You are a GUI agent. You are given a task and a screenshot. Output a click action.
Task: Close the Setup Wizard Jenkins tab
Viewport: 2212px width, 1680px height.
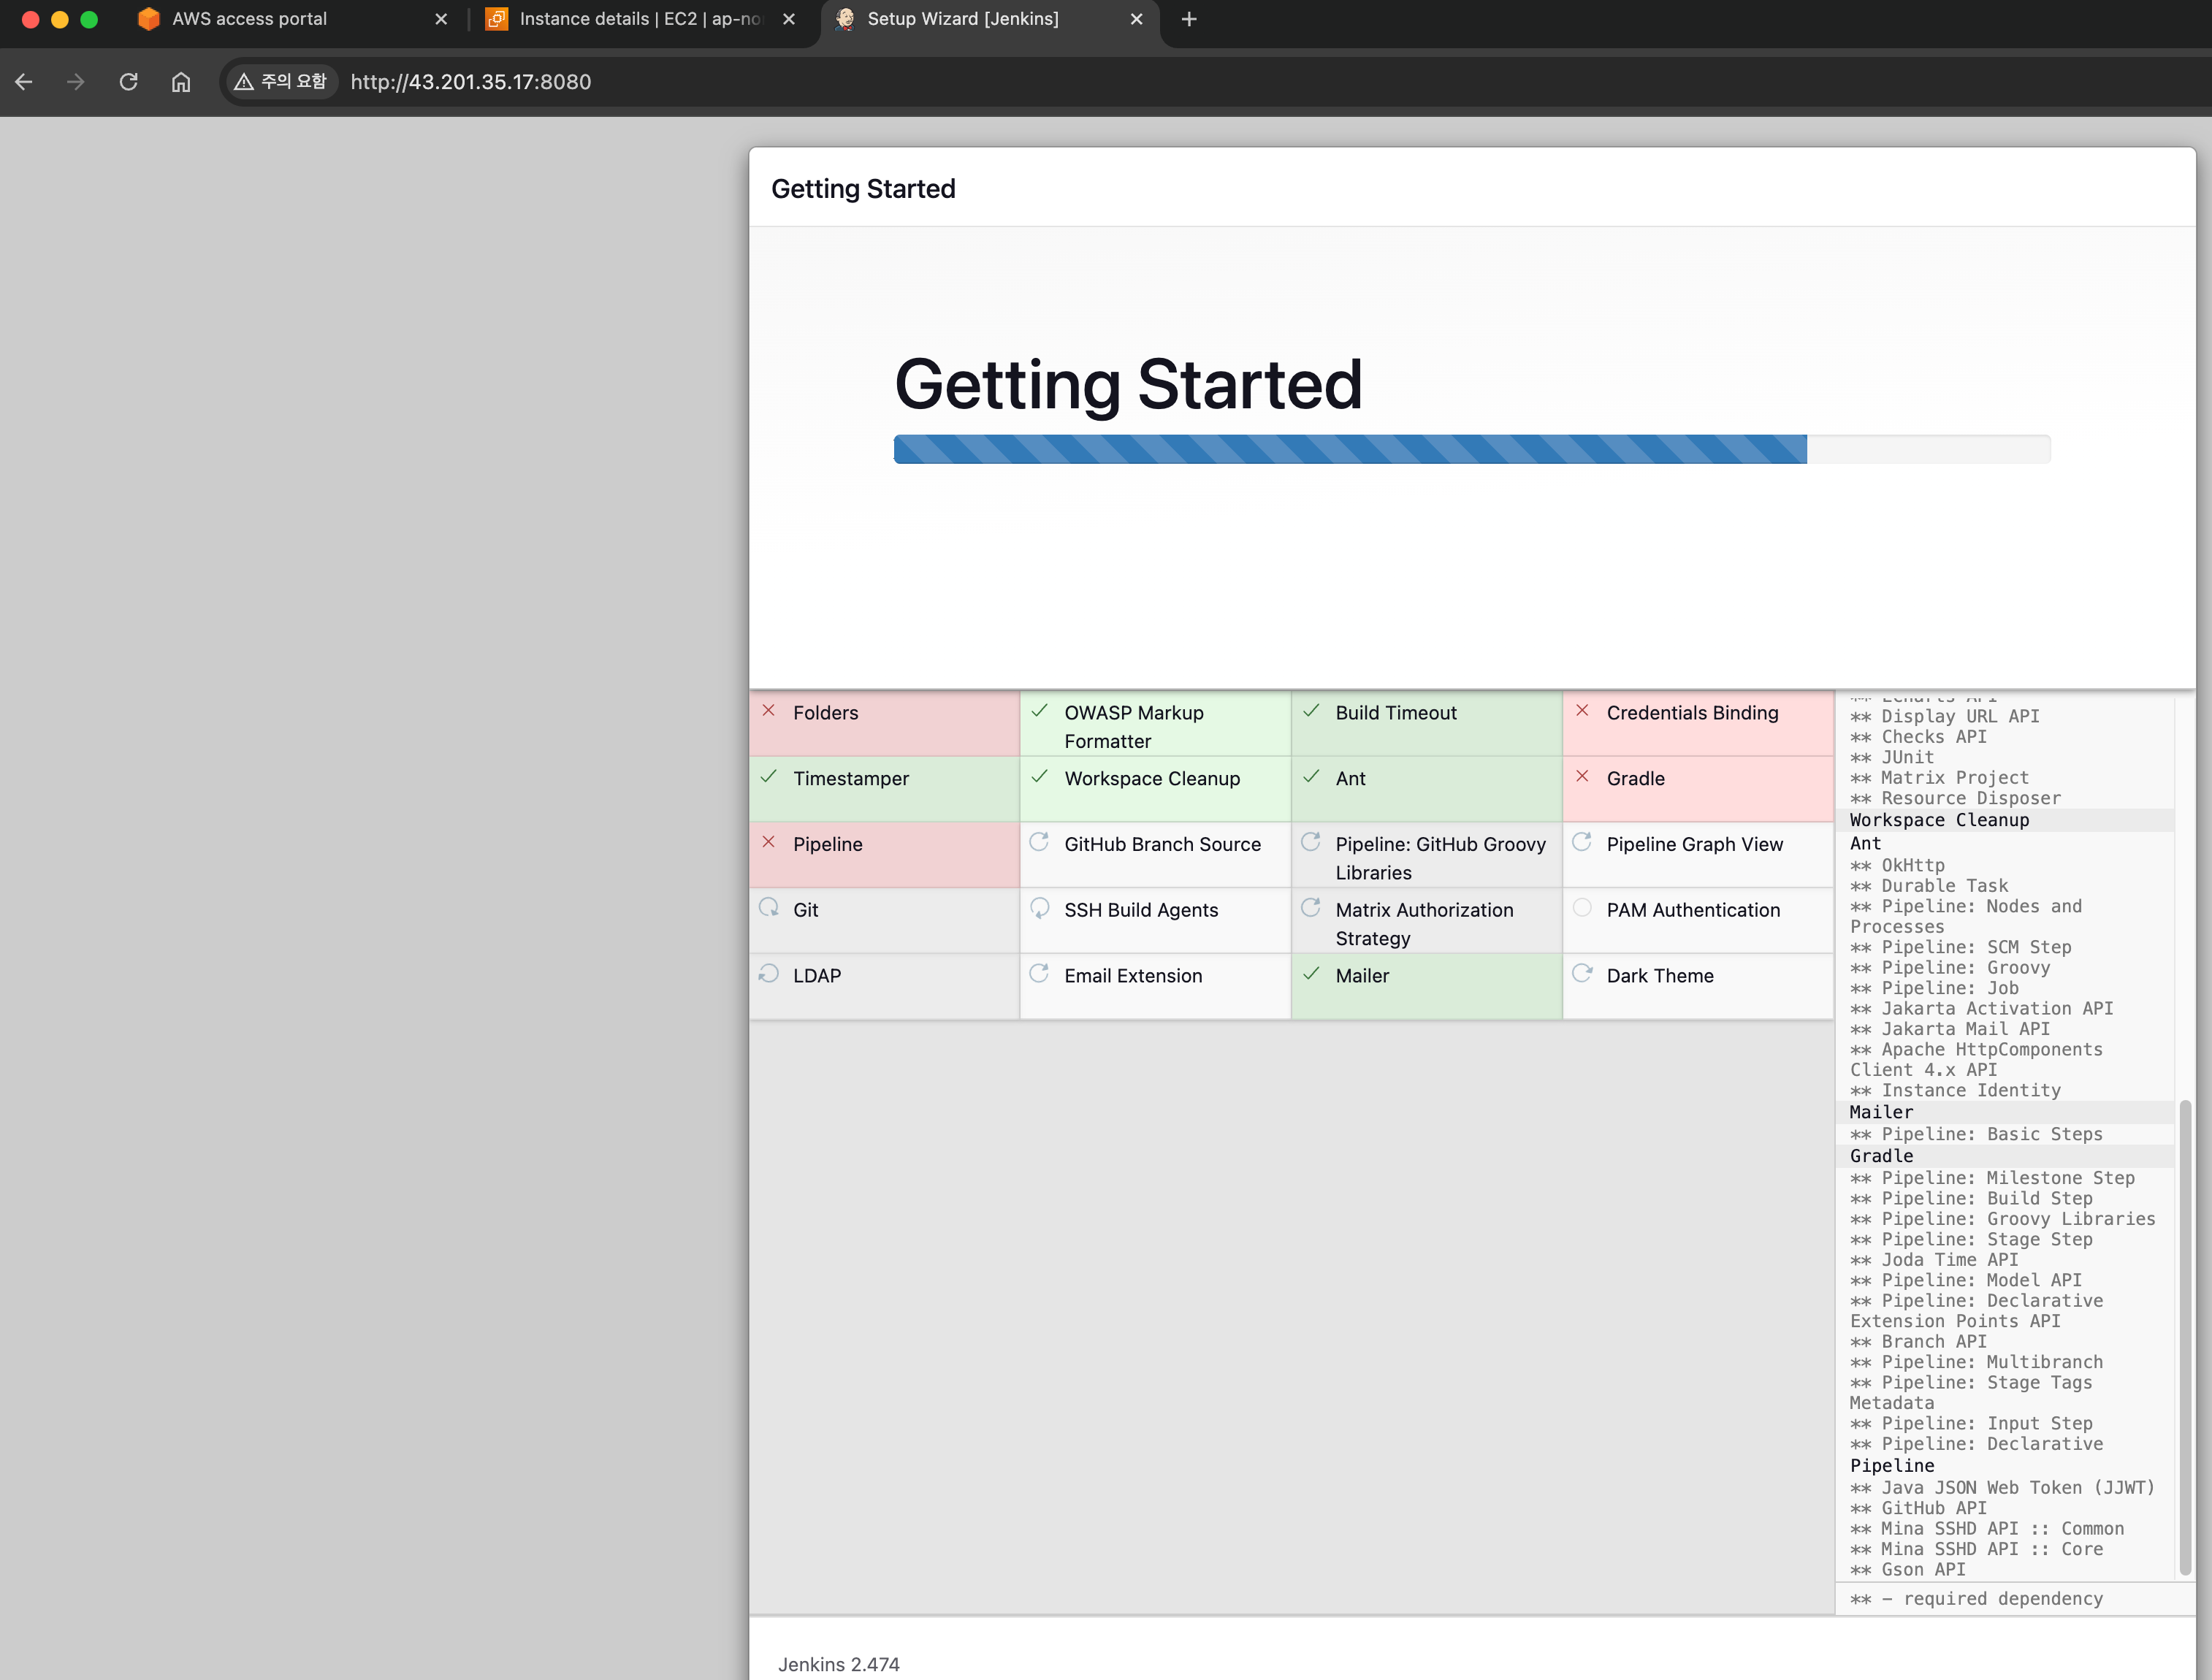[1136, 19]
